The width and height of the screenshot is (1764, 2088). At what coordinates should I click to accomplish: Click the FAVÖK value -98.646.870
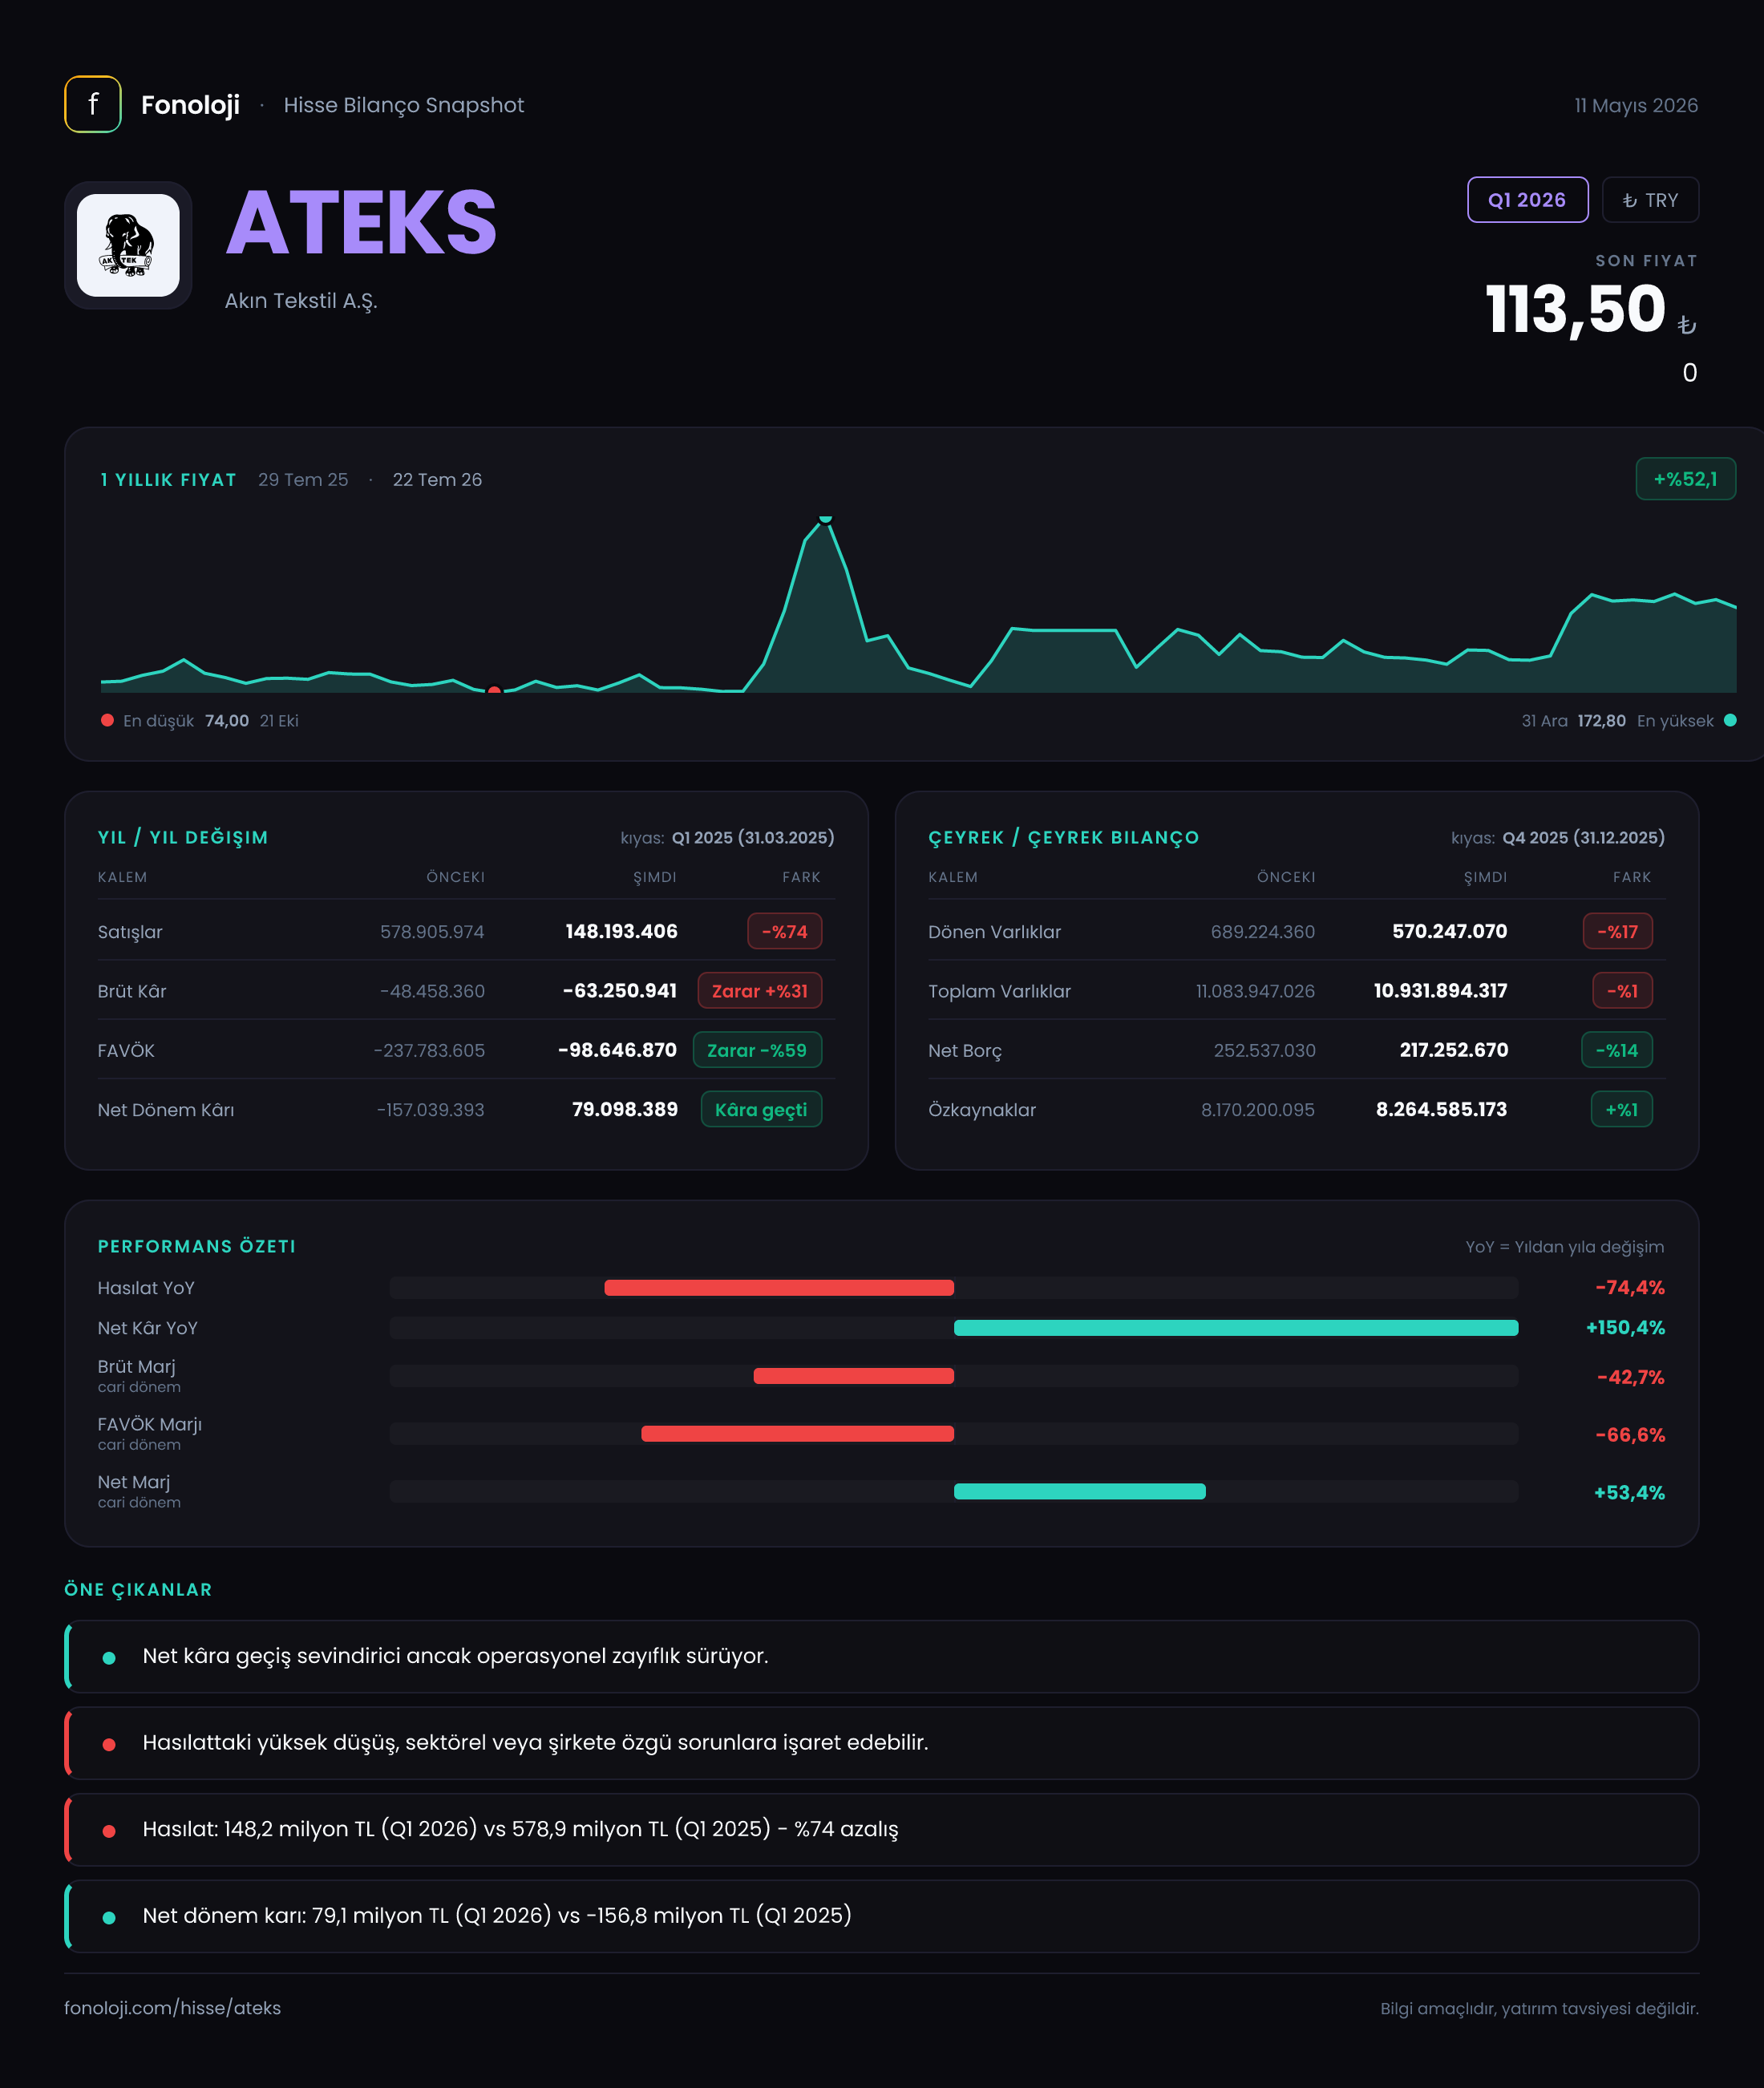click(x=617, y=1050)
